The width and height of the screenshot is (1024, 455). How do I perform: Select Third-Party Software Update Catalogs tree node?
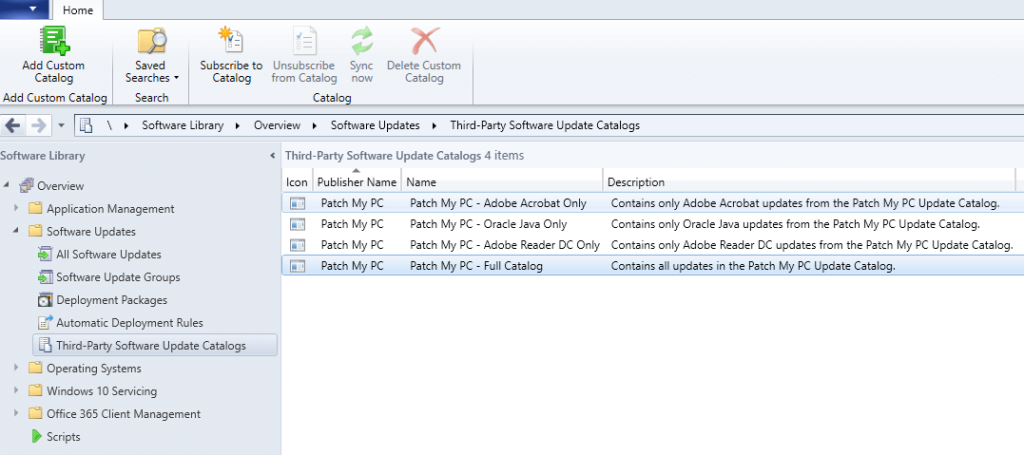pos(155,345)
